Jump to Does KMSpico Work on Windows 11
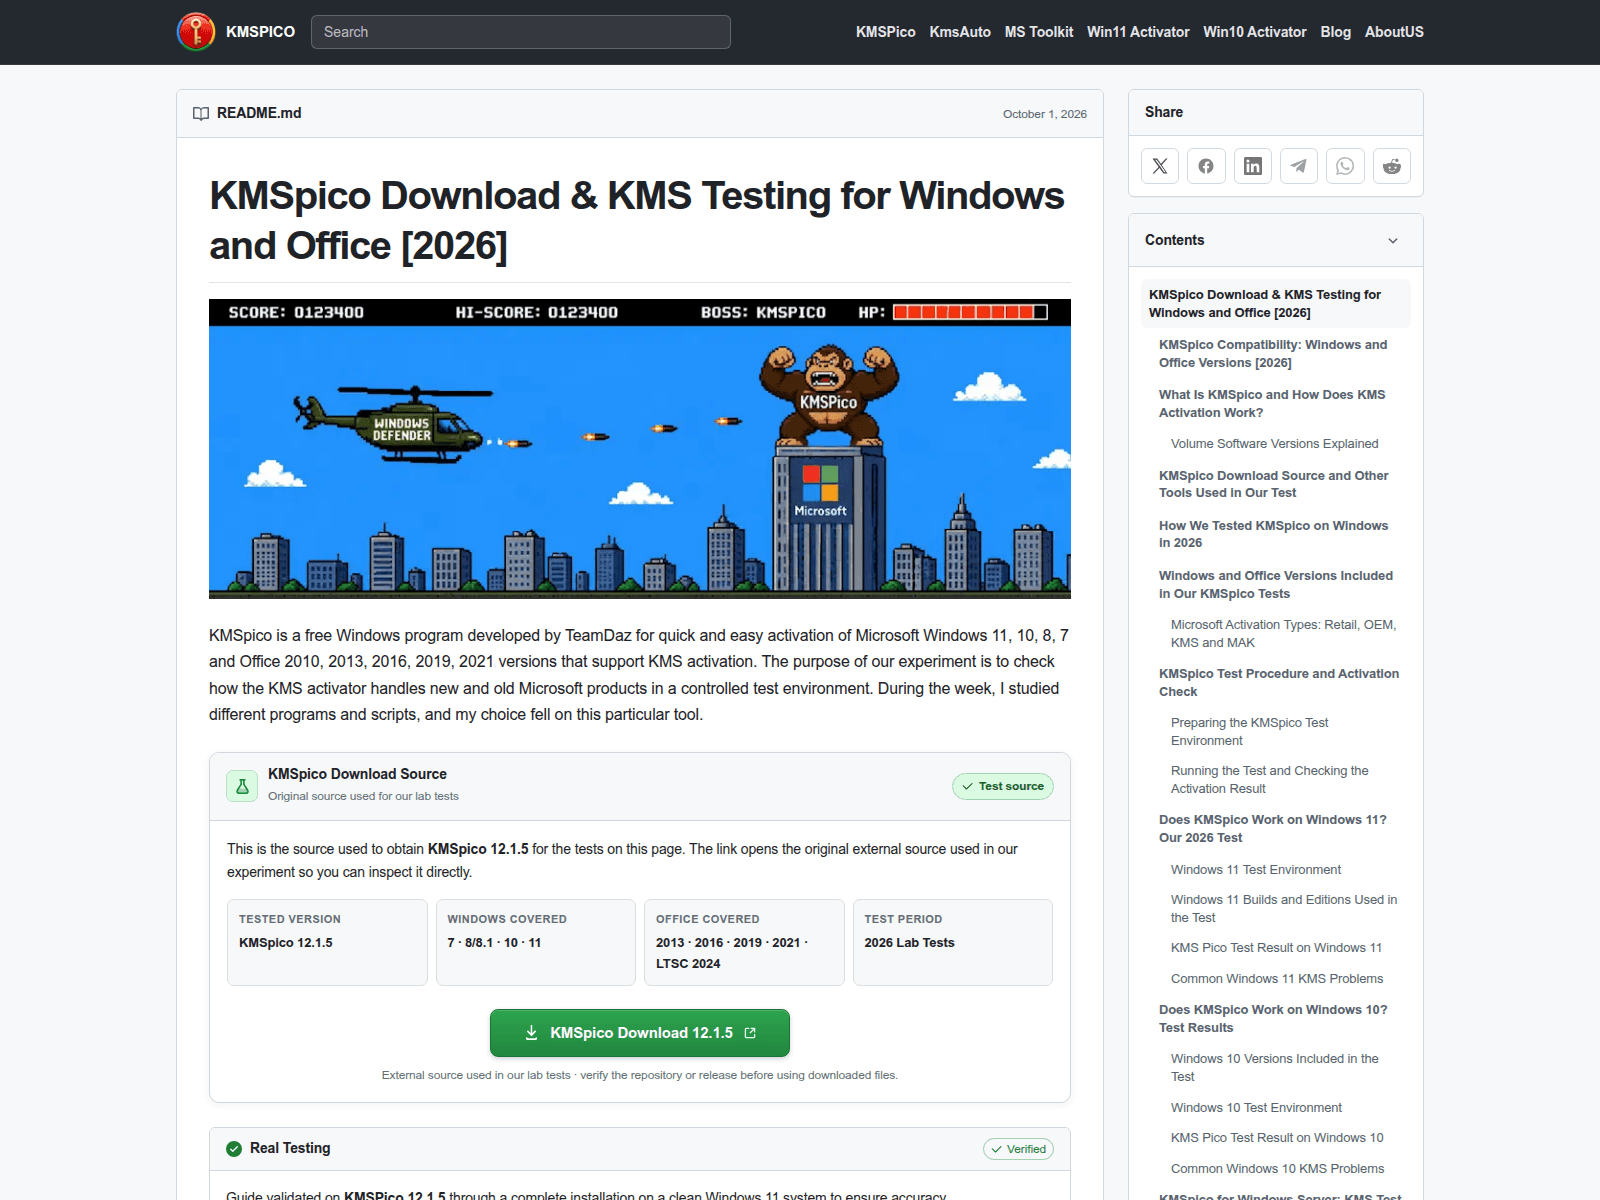Screen dimensions: 1600x1200 click(1273, 829)
